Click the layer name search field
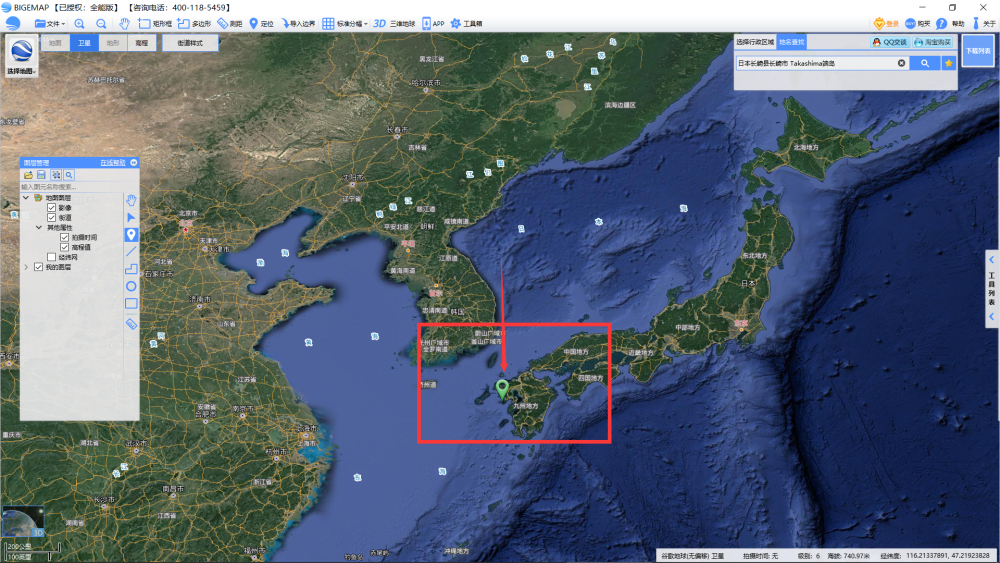The height and width of the screenshot is (563, 1000). point(70,187)
